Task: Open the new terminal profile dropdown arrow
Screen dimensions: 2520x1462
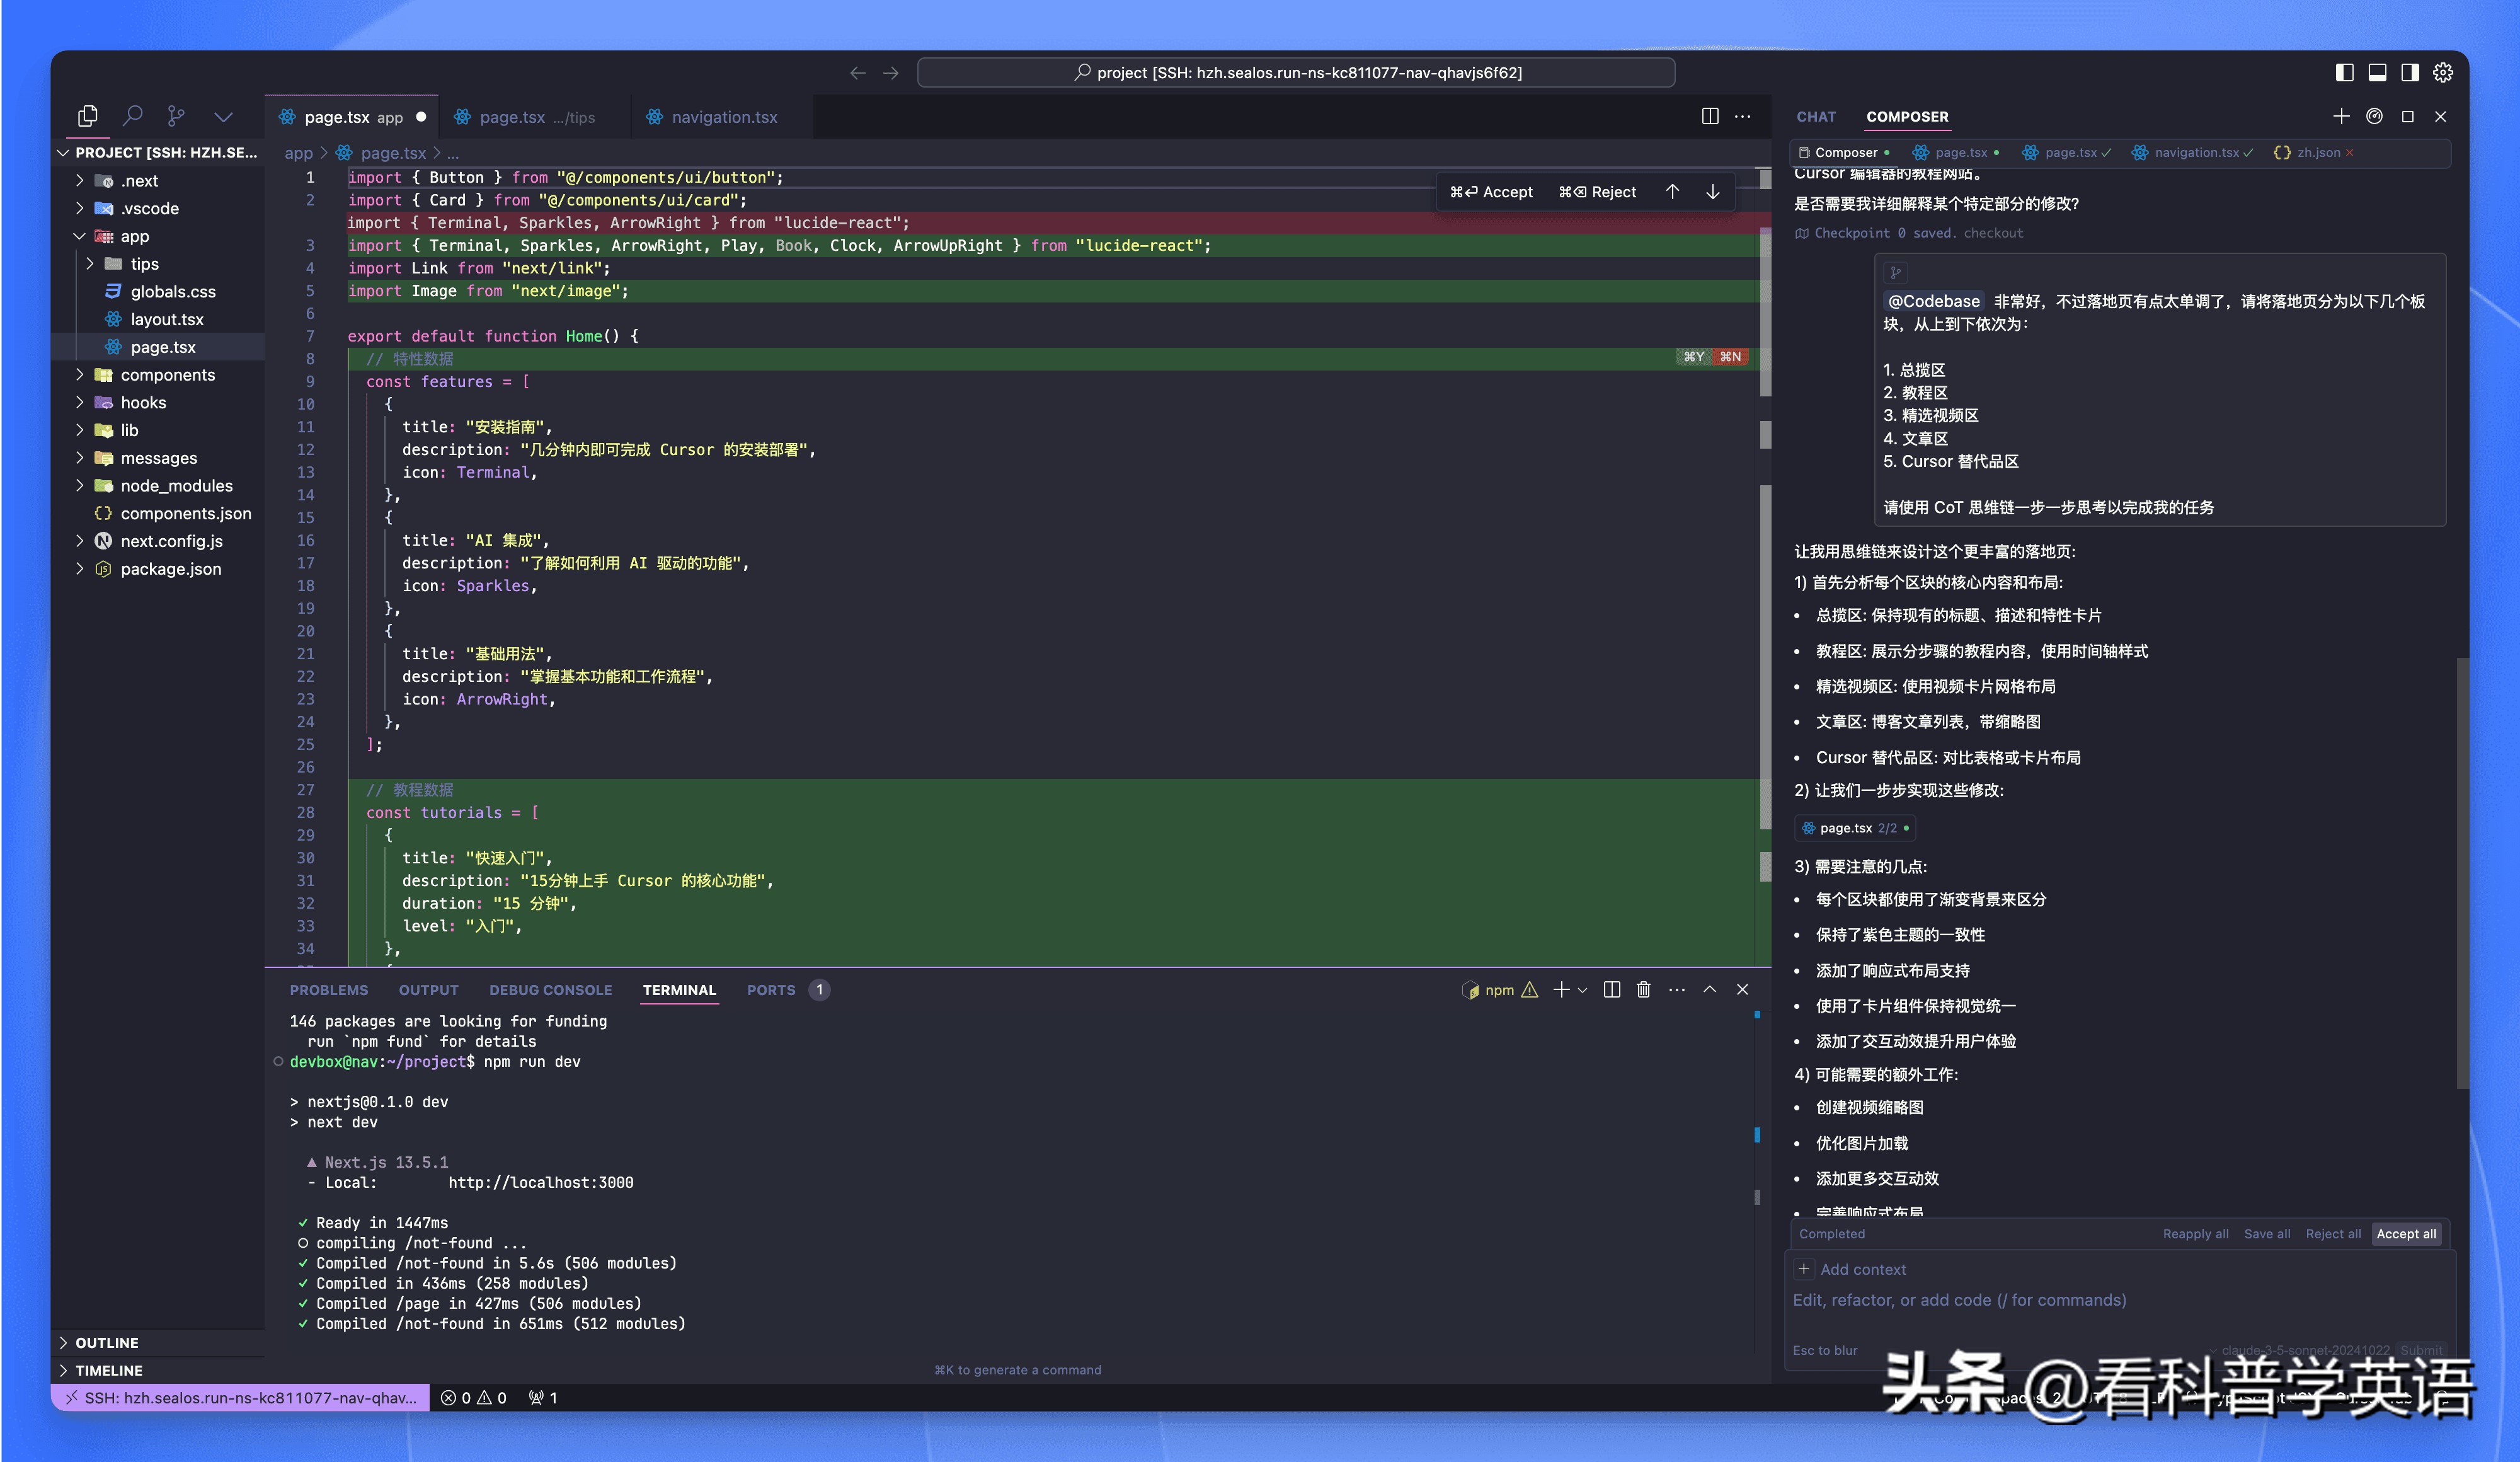Action: pos(1583,989)
